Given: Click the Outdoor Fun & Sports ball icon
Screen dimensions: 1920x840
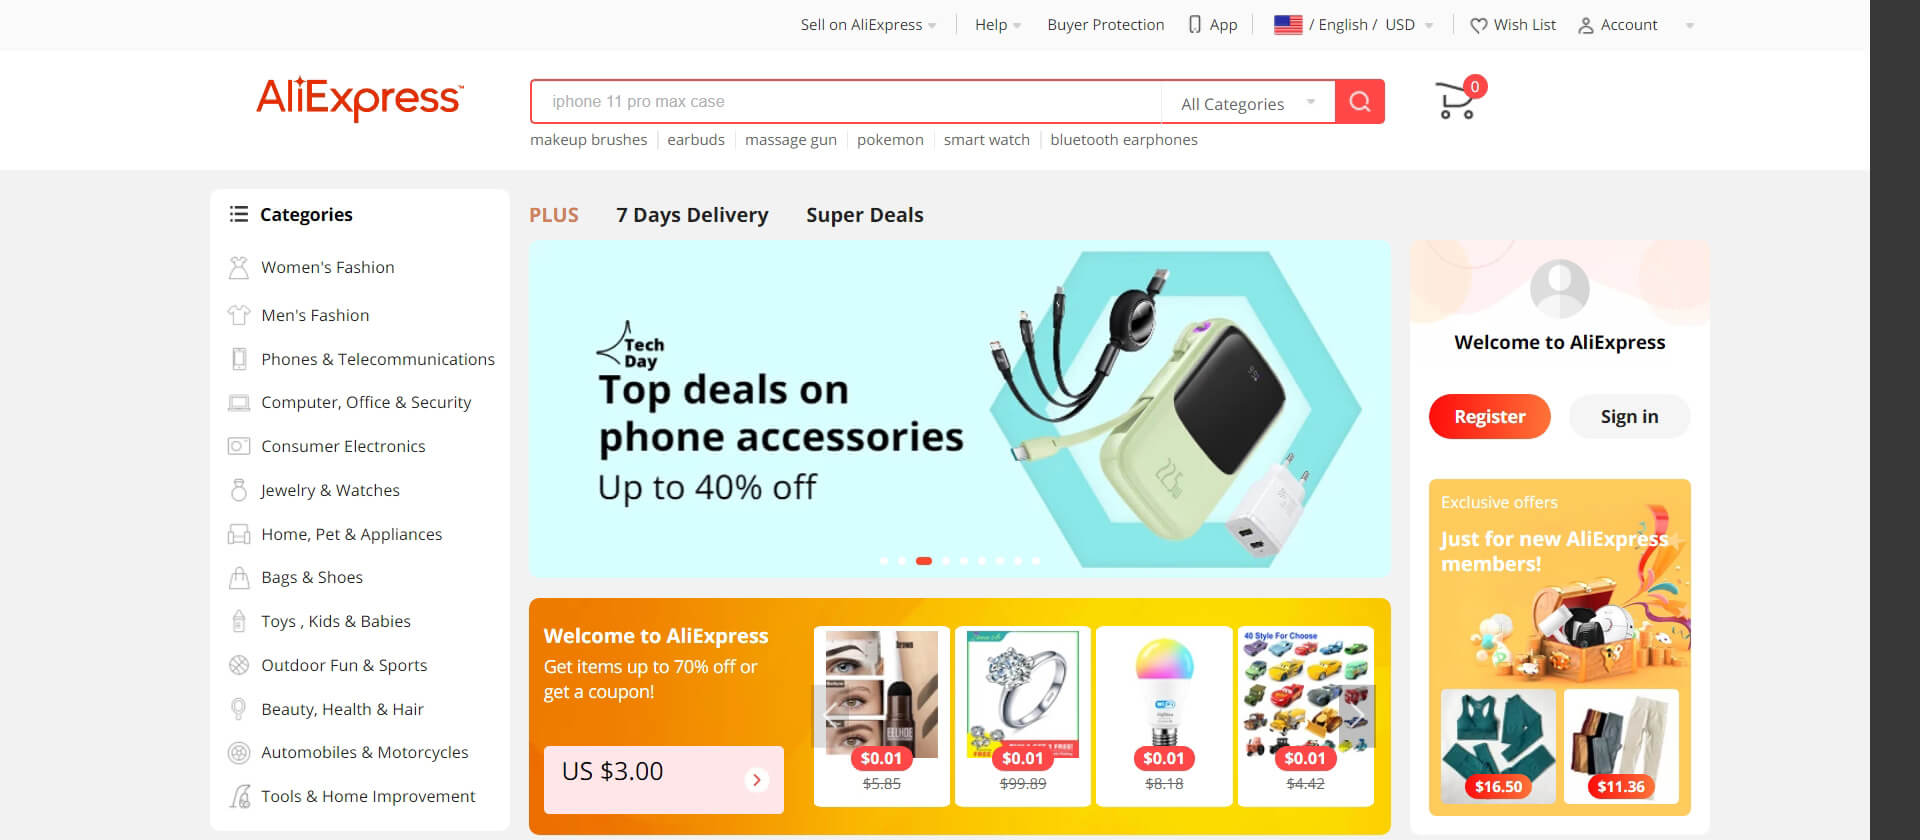Looking at the screenshot, I should pyautogui.click(x=238, y=665).
